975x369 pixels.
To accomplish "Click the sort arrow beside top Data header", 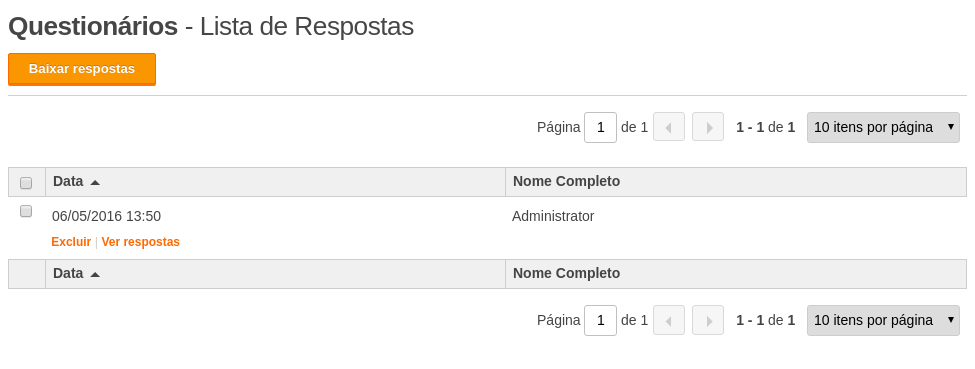I will click(95, 182).
